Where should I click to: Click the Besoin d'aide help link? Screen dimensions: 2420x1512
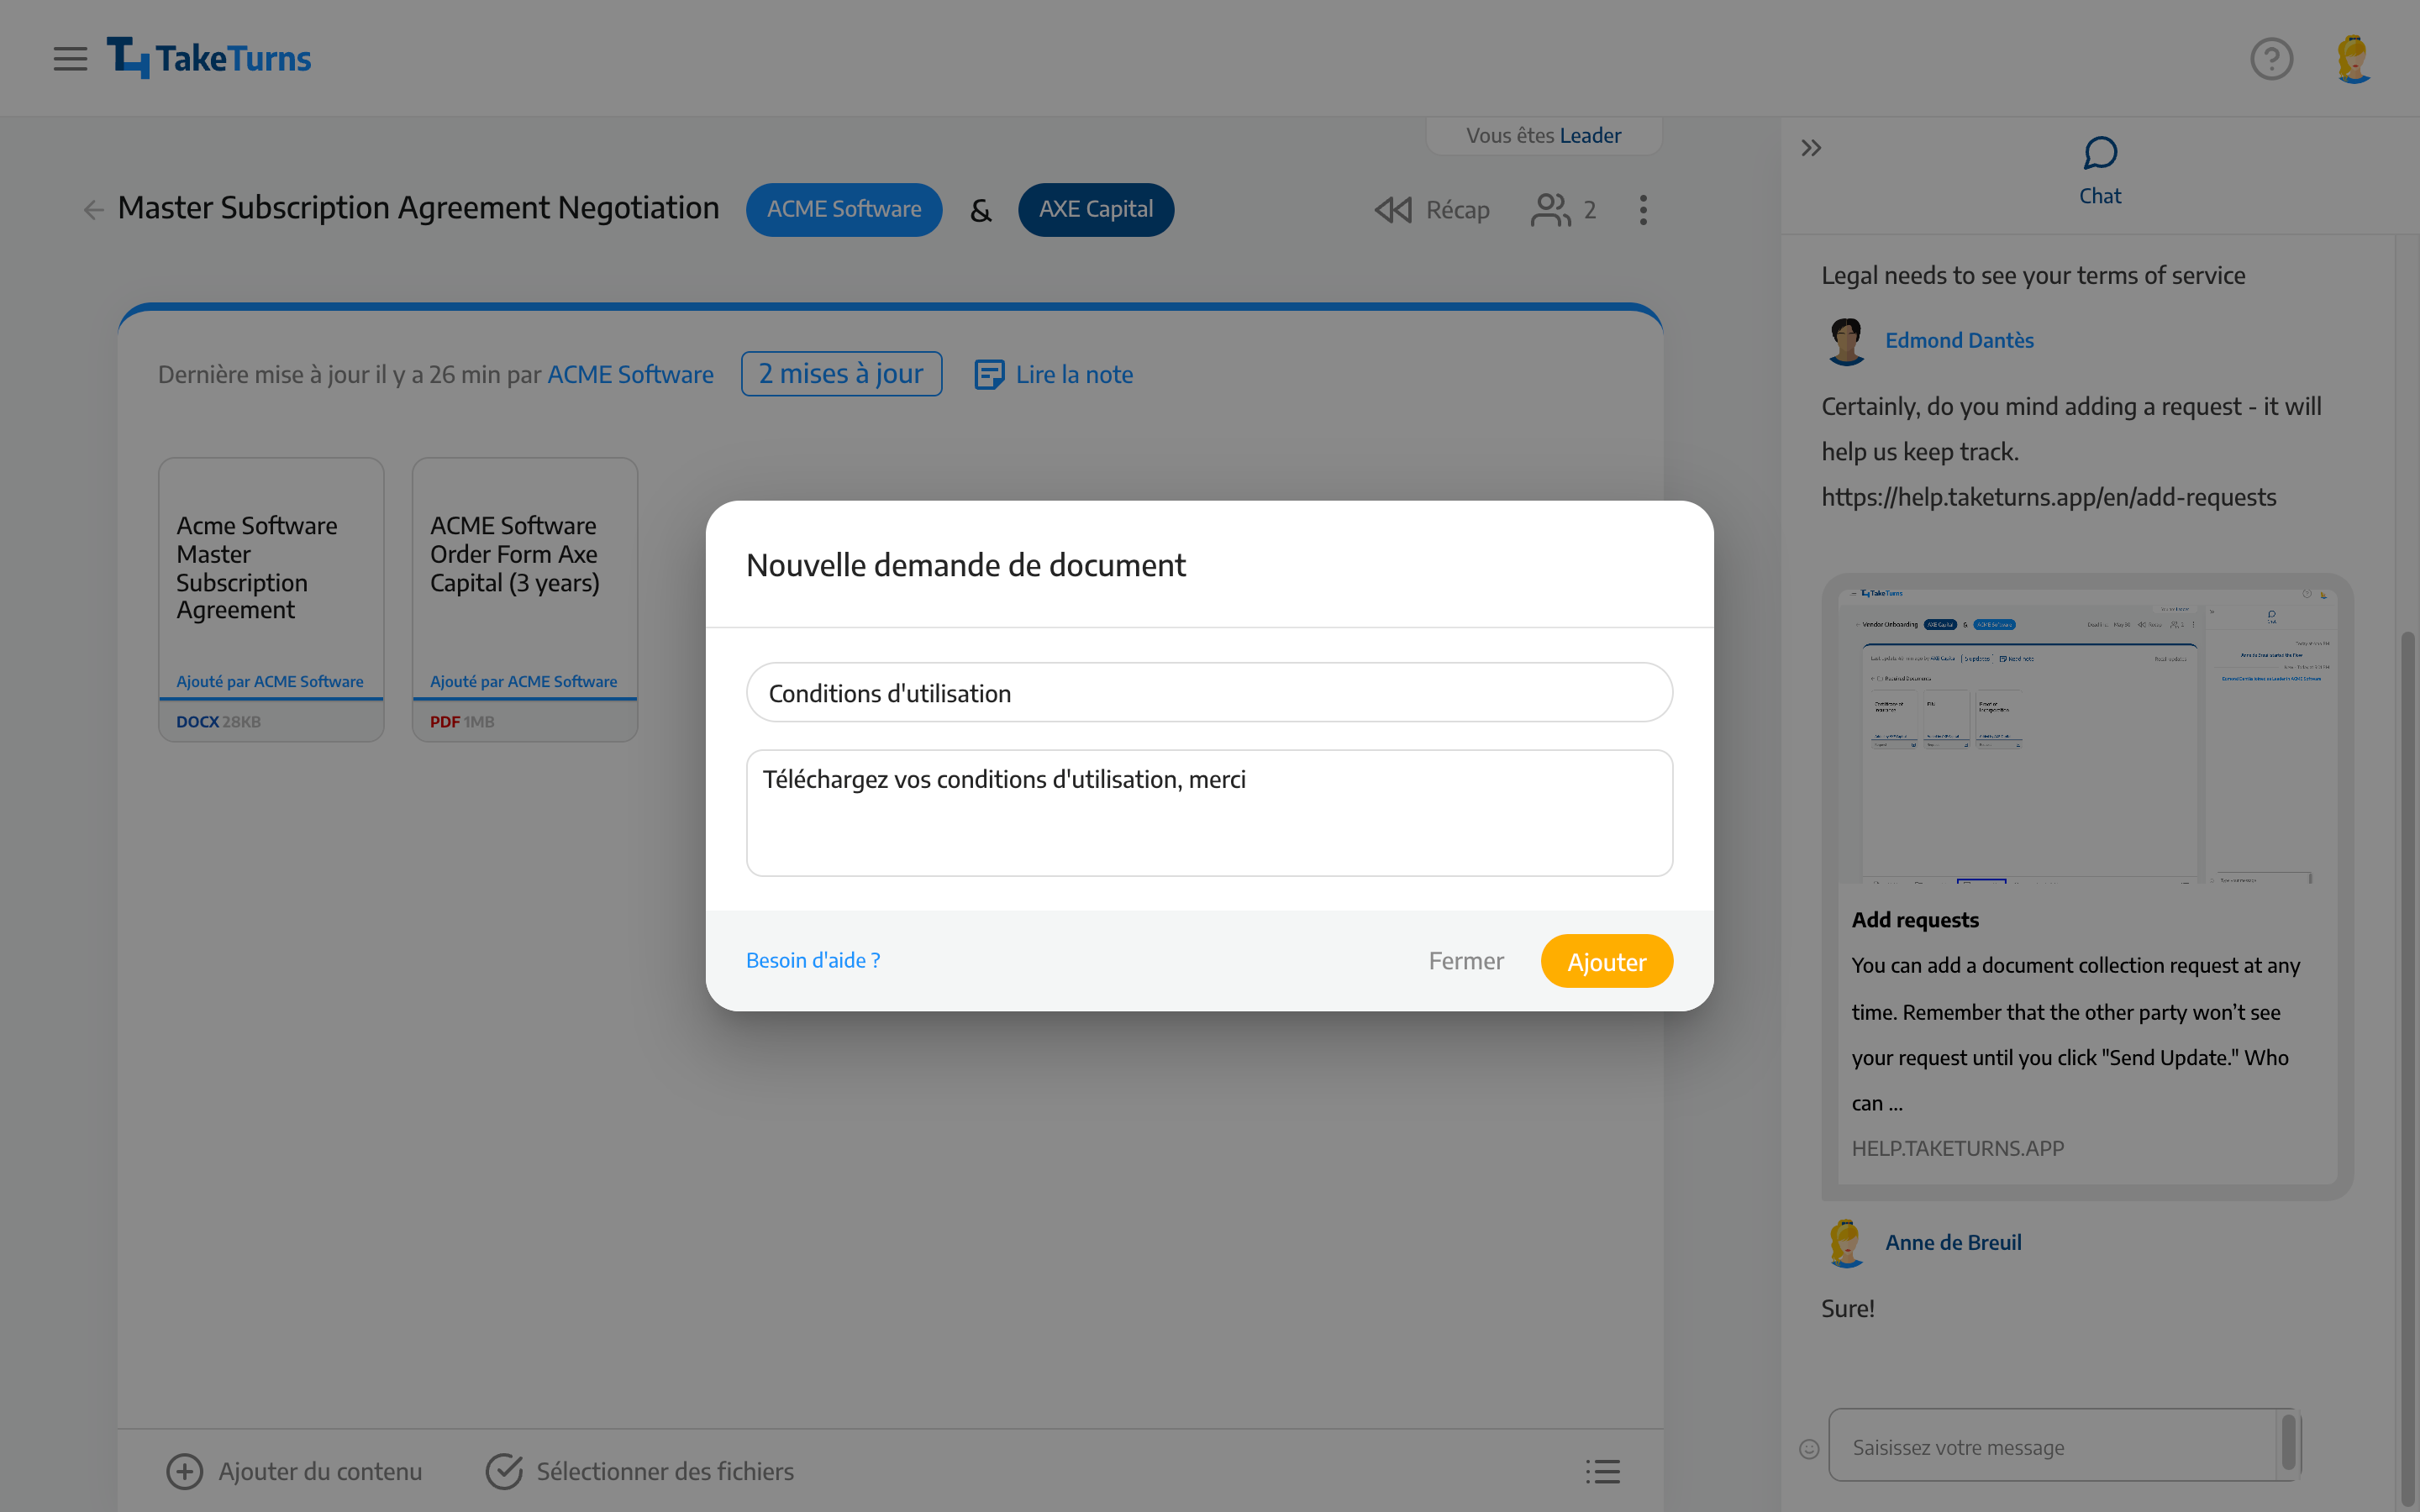pyautogui.click(x=812, y=960)
